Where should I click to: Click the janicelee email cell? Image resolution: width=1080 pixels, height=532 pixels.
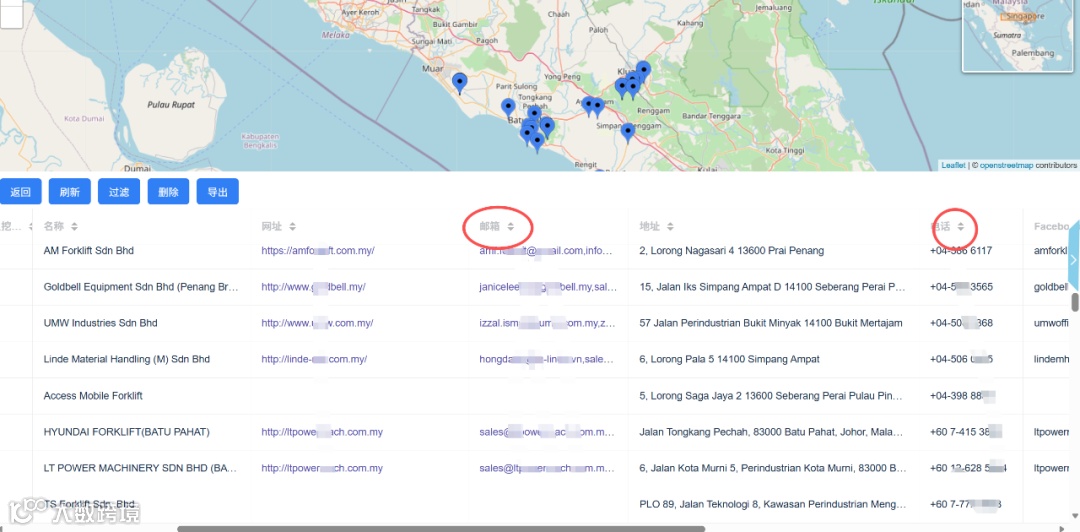(x=548, y=287)
